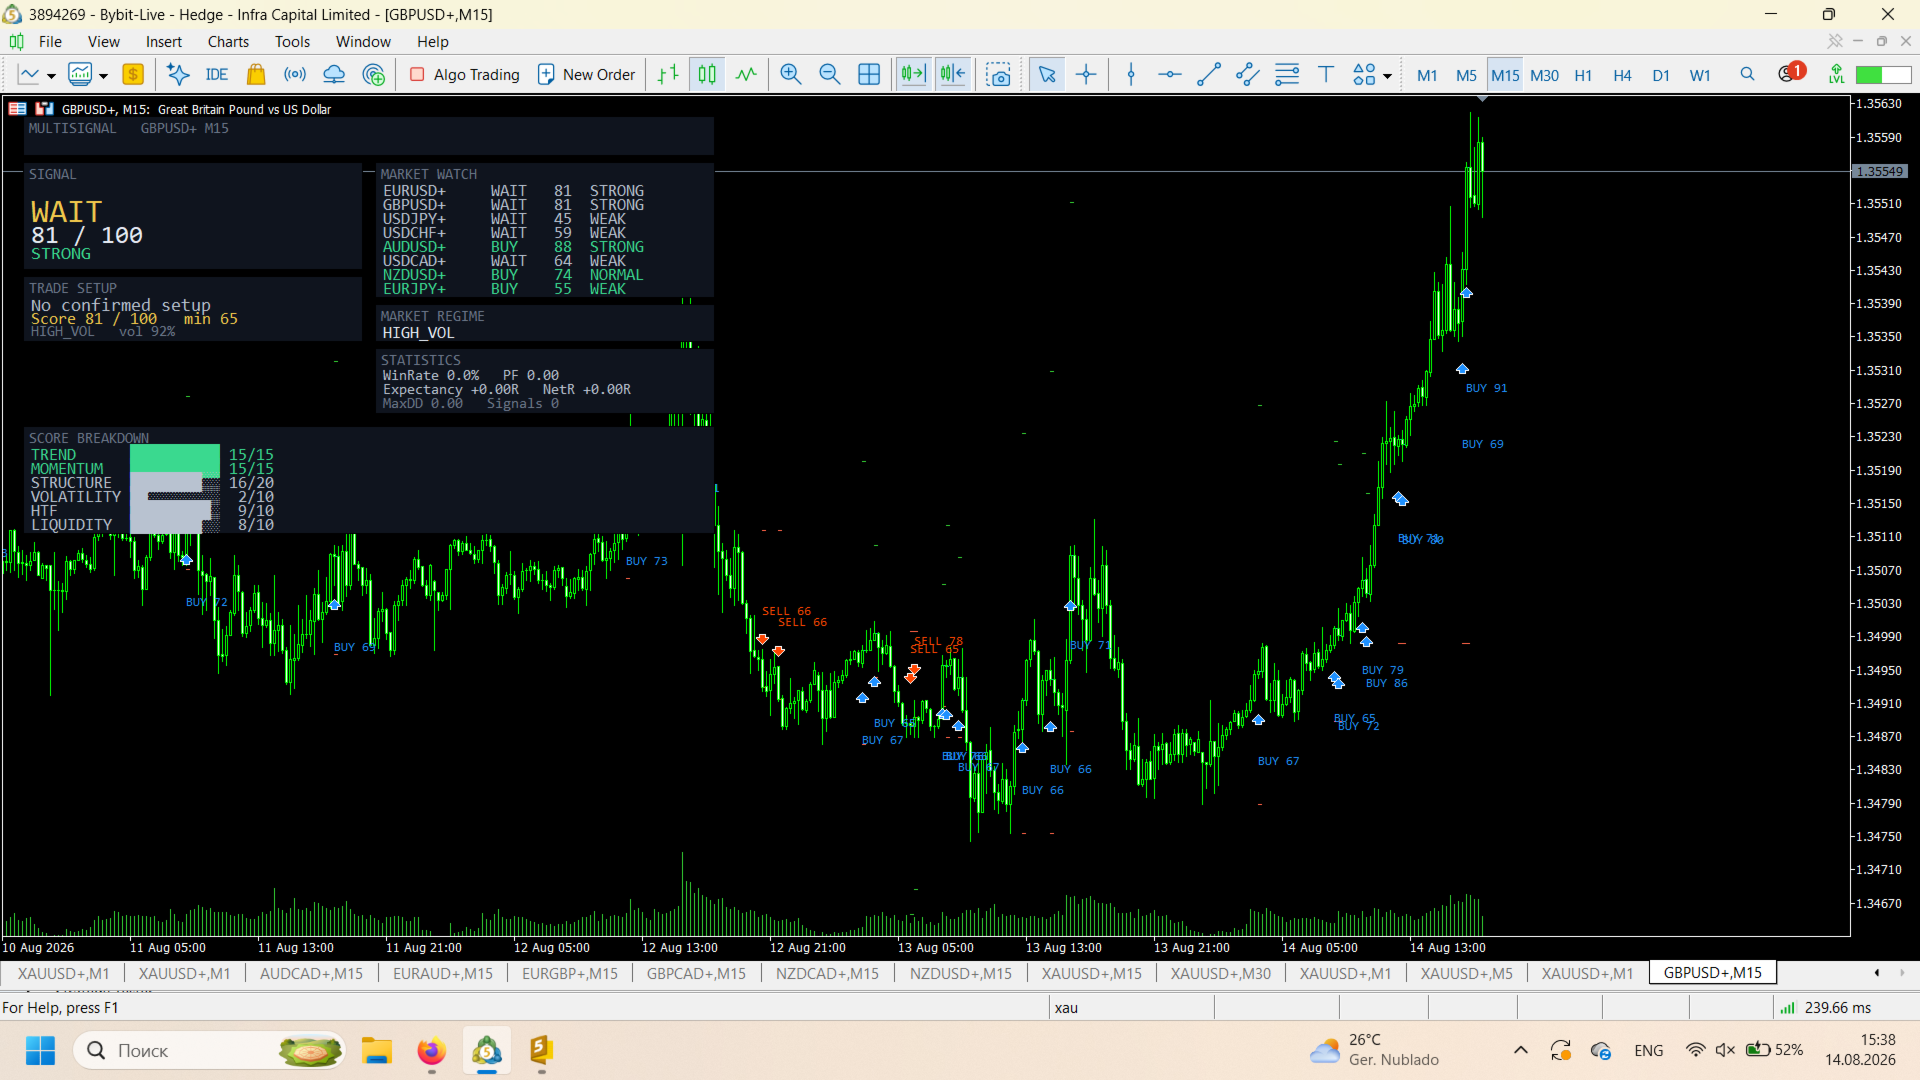Show hidden system tray icons chevron
This screenshot has width=1920, height=1080.
pyautogui.click(x=1520, y=1050)
